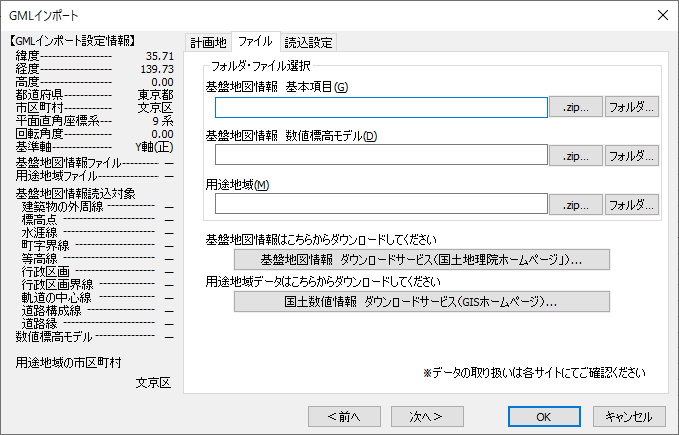Image resolution: width=679 pixels, height=435 pixels.
Task: Open 基盤地図情報 ダウンロードサービス link button
Action: (420, 260)
